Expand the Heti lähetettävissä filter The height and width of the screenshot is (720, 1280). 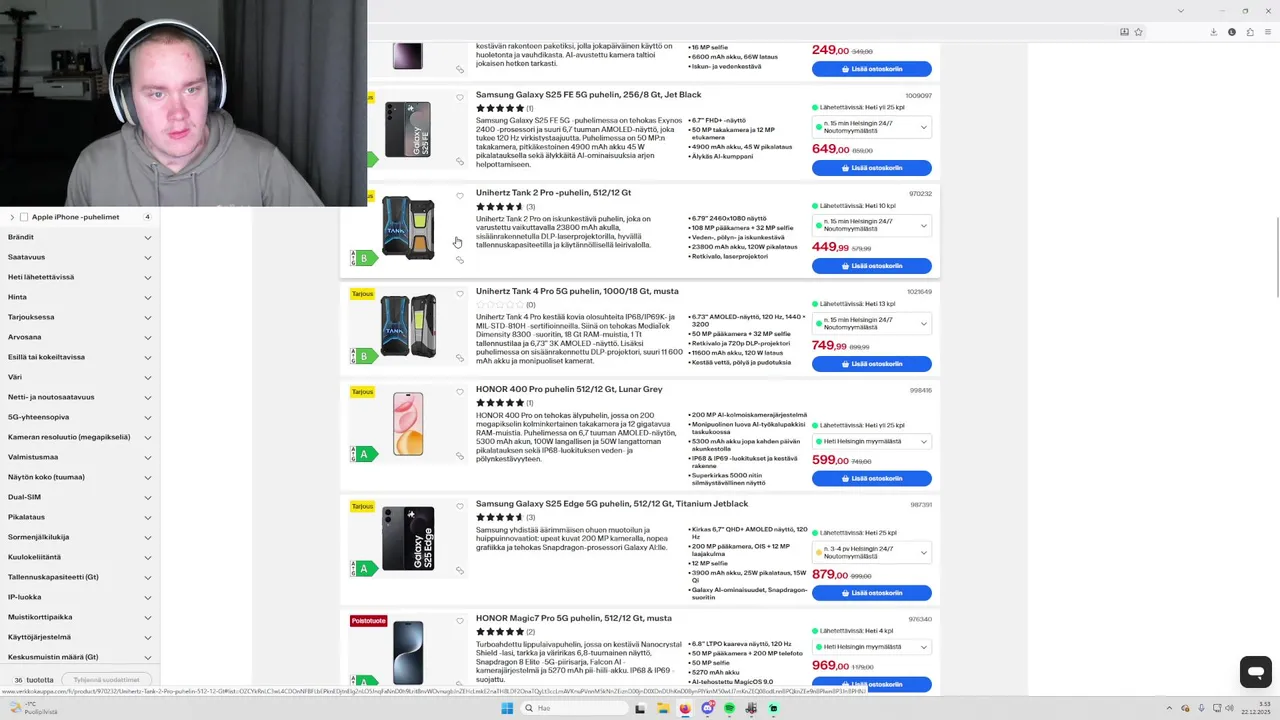[x=80, y=277]
